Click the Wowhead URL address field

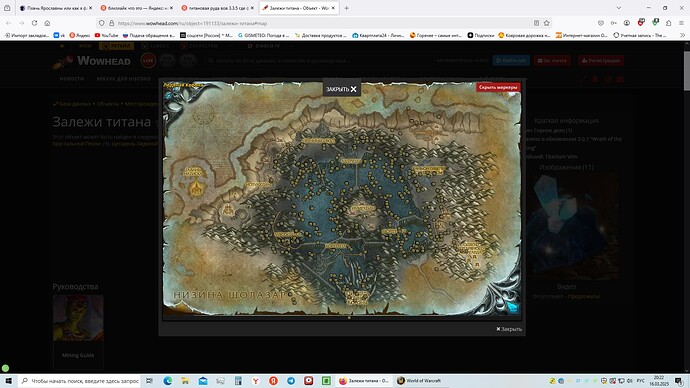(317, 23)
